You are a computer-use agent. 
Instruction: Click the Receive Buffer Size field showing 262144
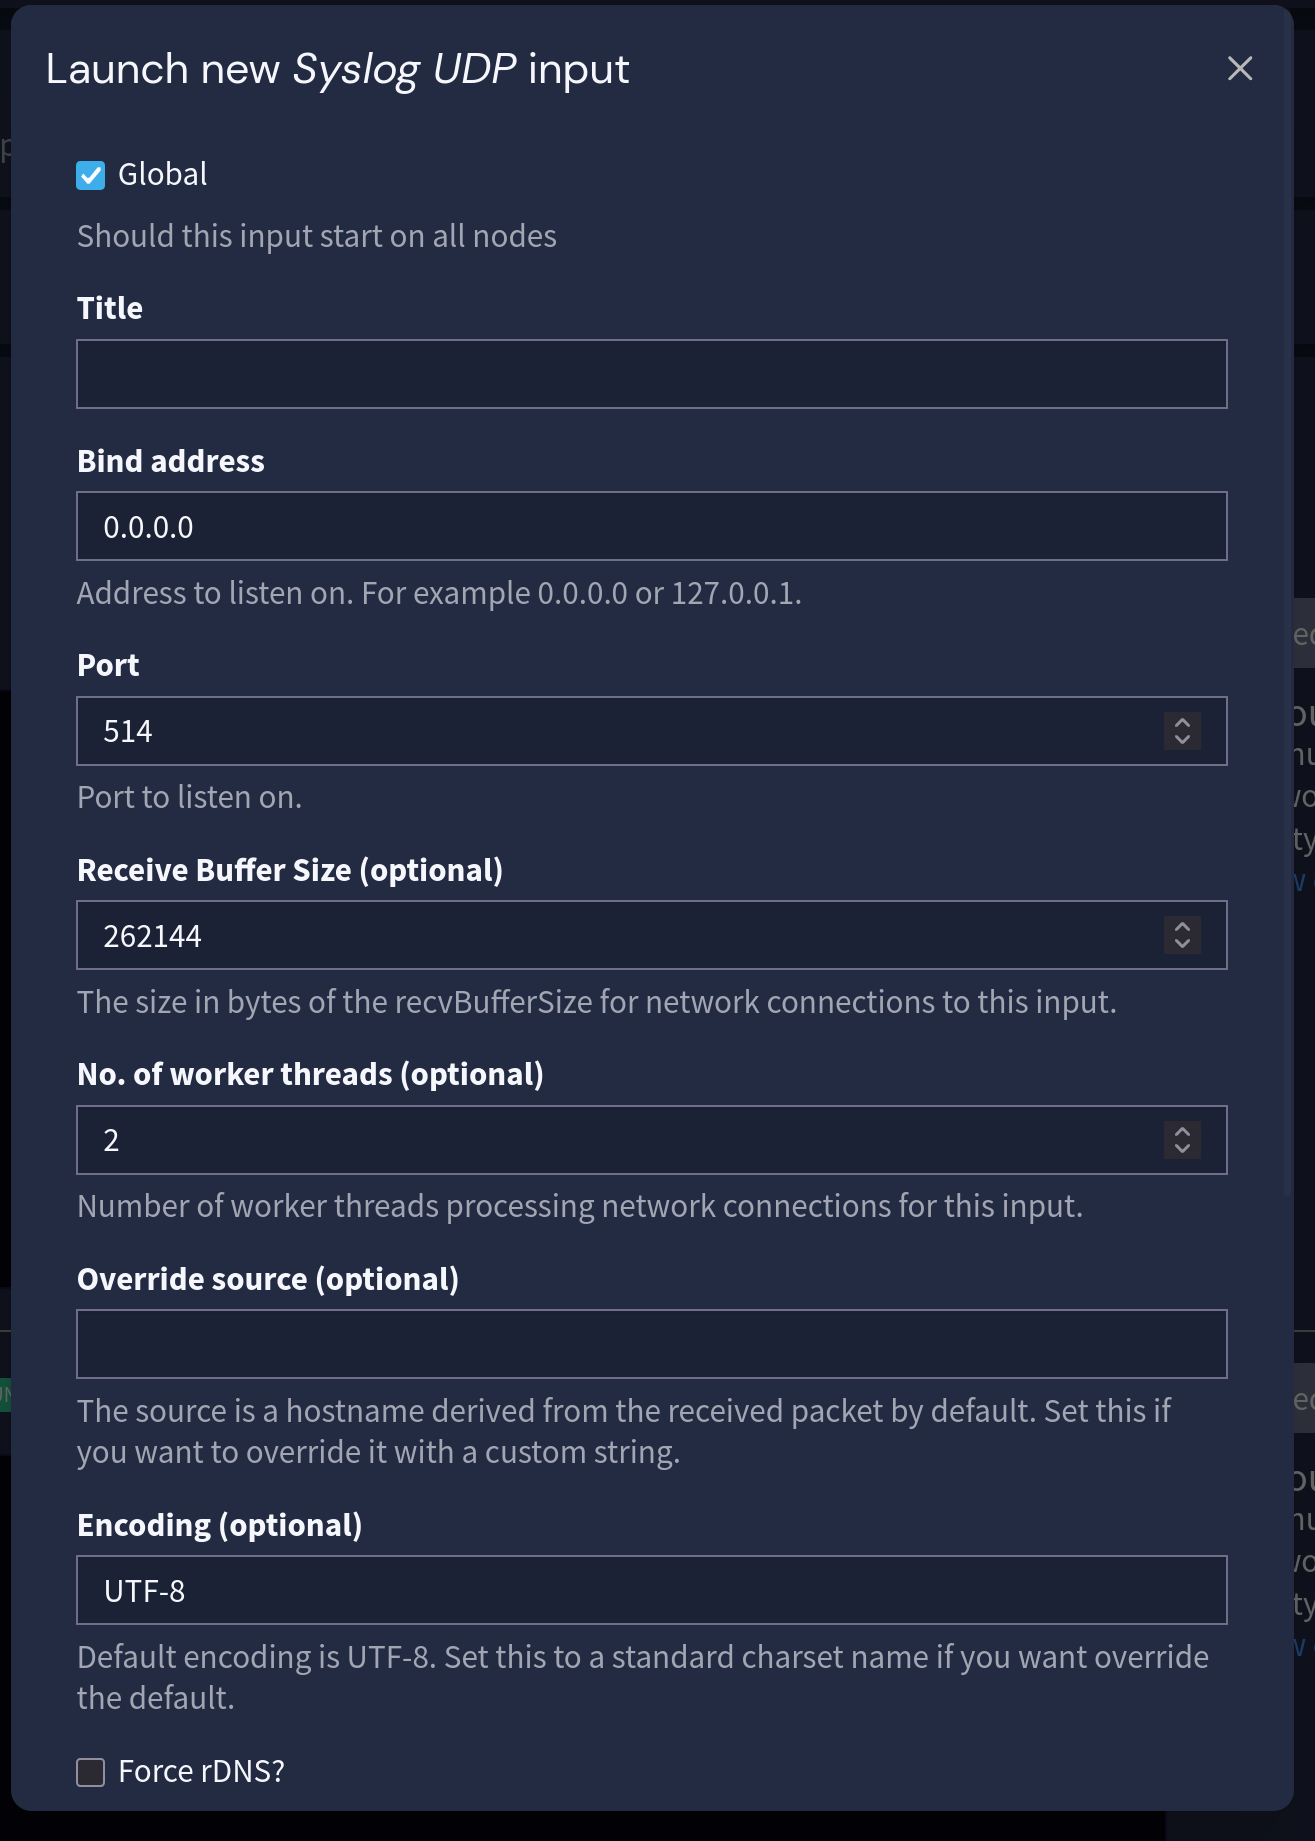click(600, 936)
